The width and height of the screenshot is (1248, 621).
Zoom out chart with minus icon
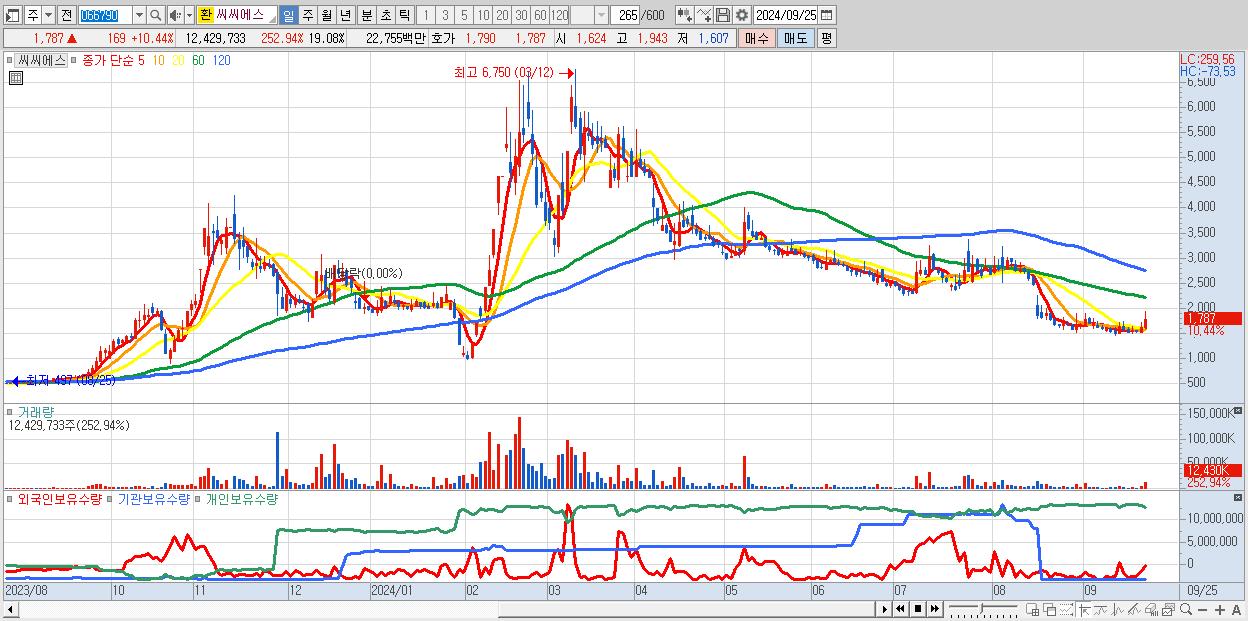[x=1203, y=610]
